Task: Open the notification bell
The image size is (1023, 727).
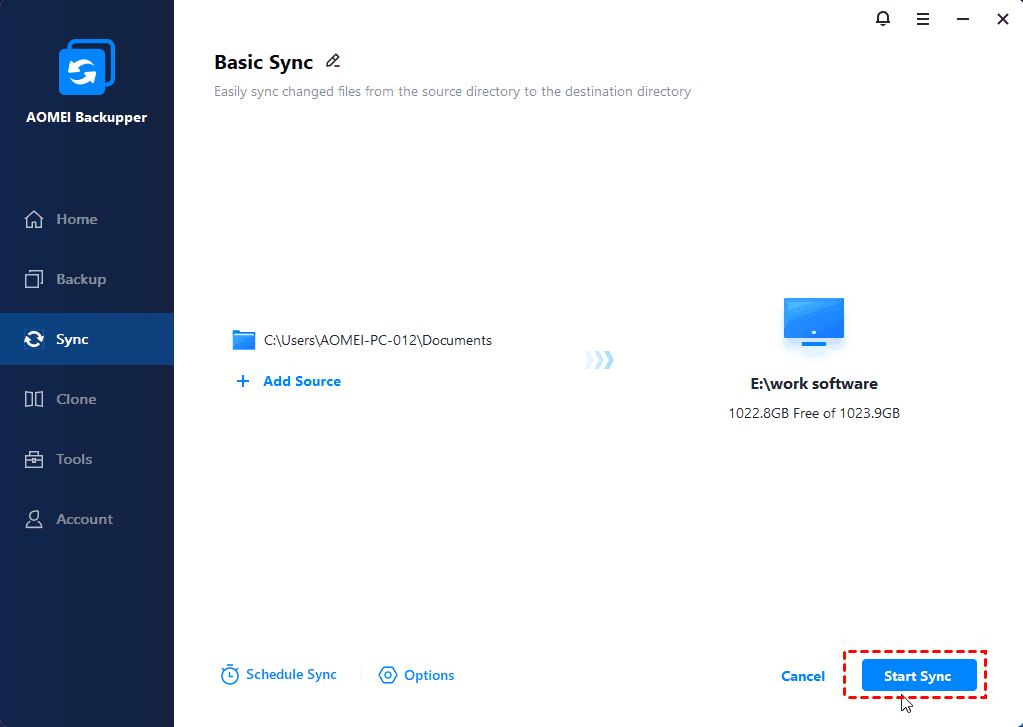Action: click(x=883, y=18)
